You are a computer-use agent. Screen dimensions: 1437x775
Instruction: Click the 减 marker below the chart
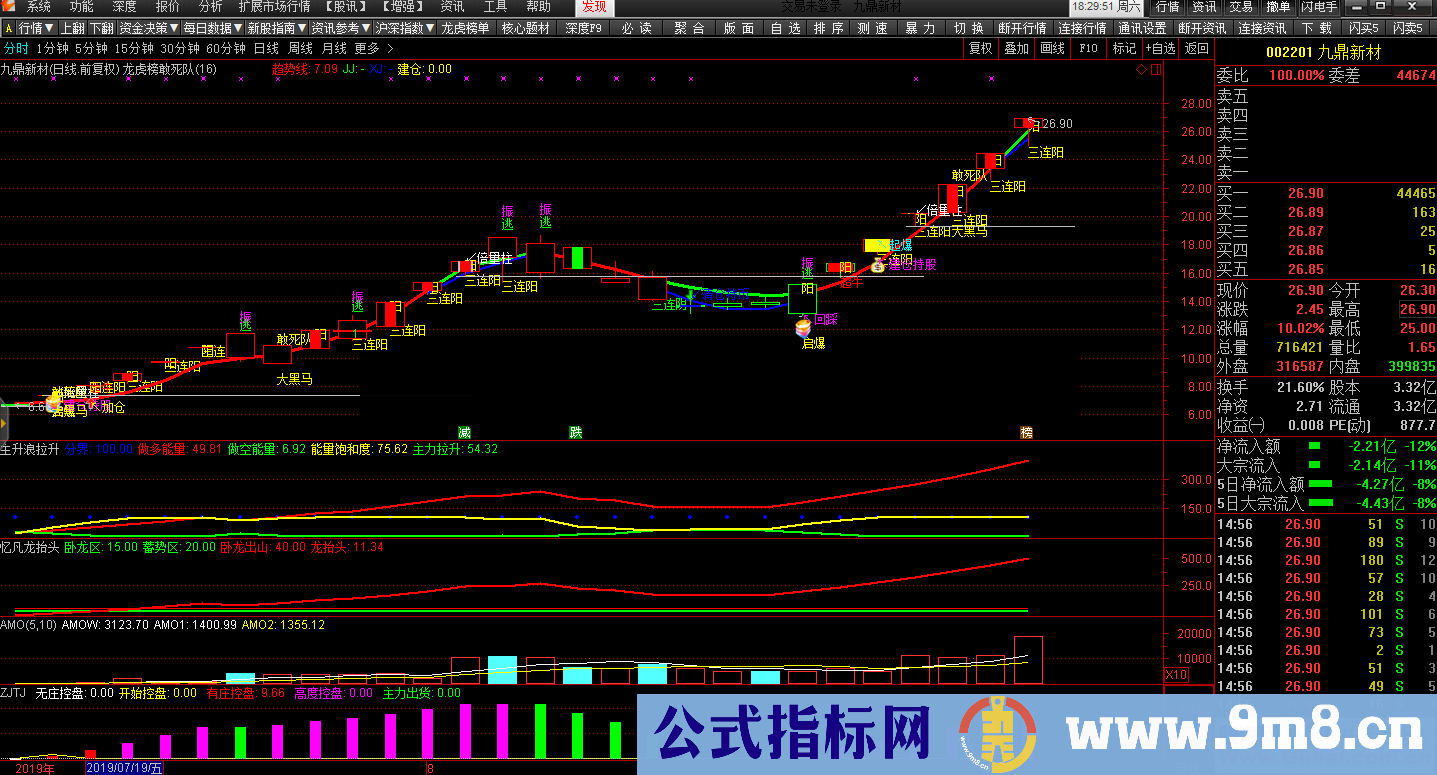pyautogui.click(x=464, y=432)
